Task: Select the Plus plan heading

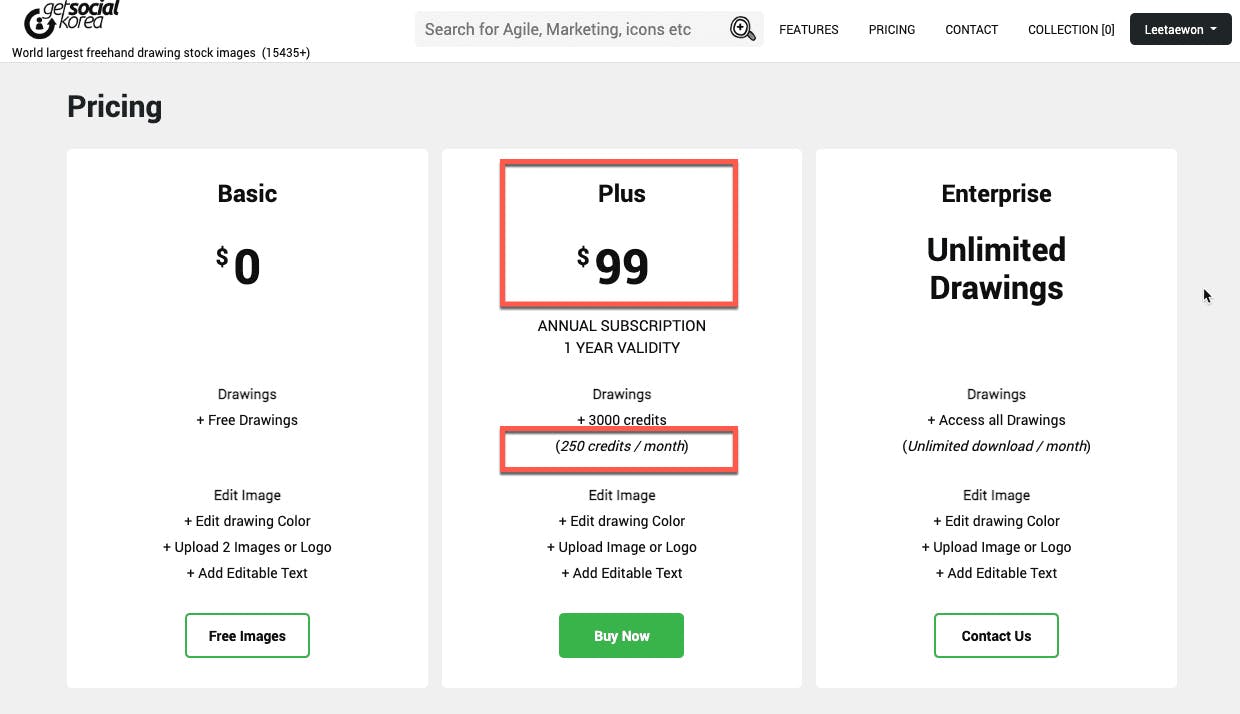Action: tap(622, 194)
